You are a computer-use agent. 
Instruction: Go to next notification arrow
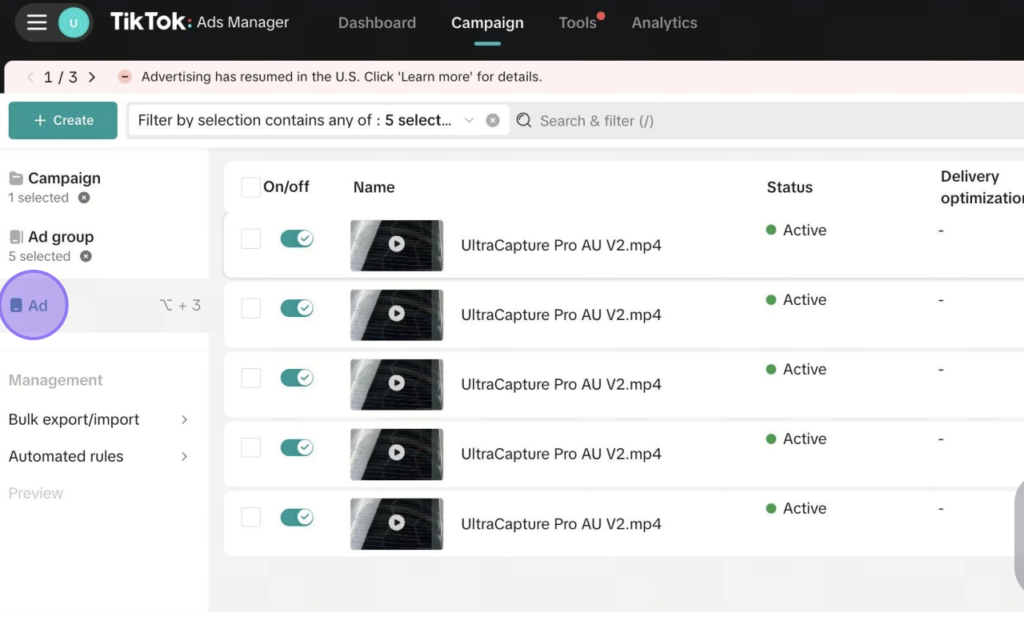pyautogui.click(x=92, y=77)
